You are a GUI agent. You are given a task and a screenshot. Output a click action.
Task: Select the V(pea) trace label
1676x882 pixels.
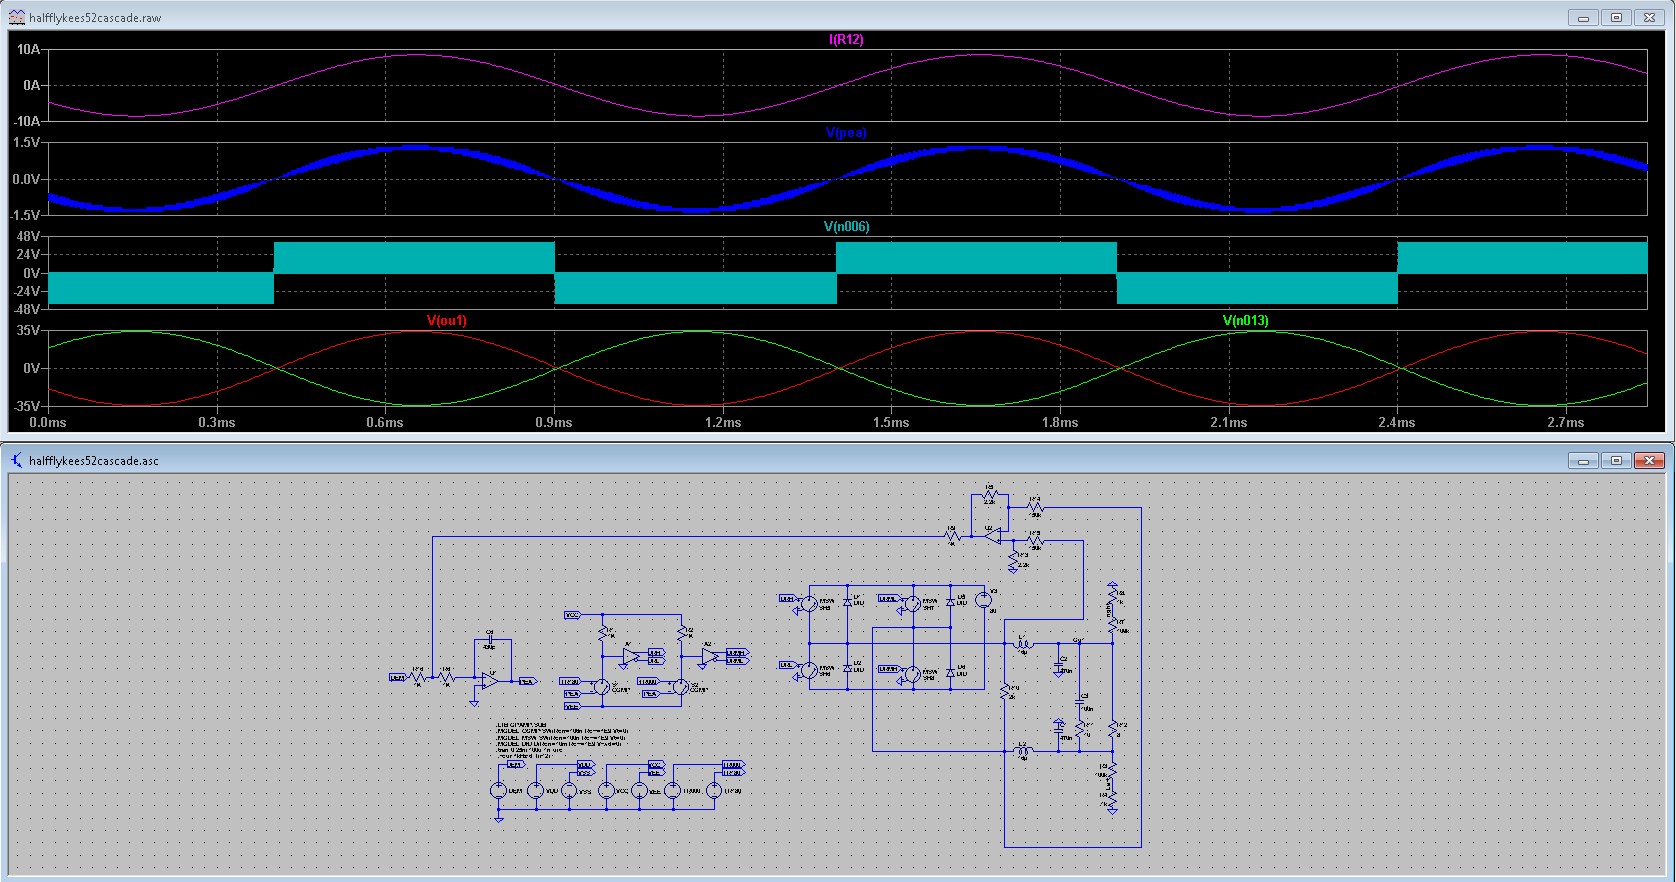tap(846, 132)
